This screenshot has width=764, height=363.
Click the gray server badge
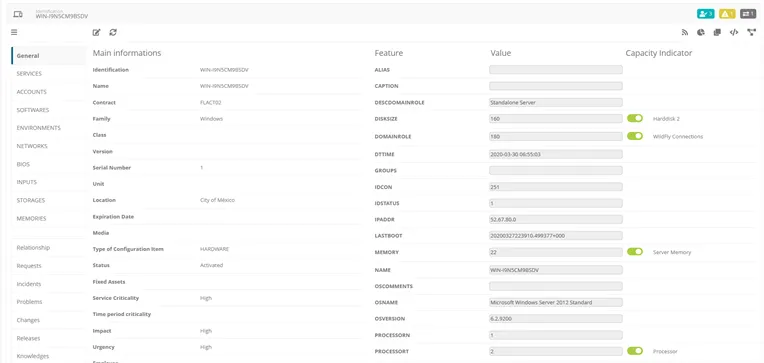tap(748, 14)
